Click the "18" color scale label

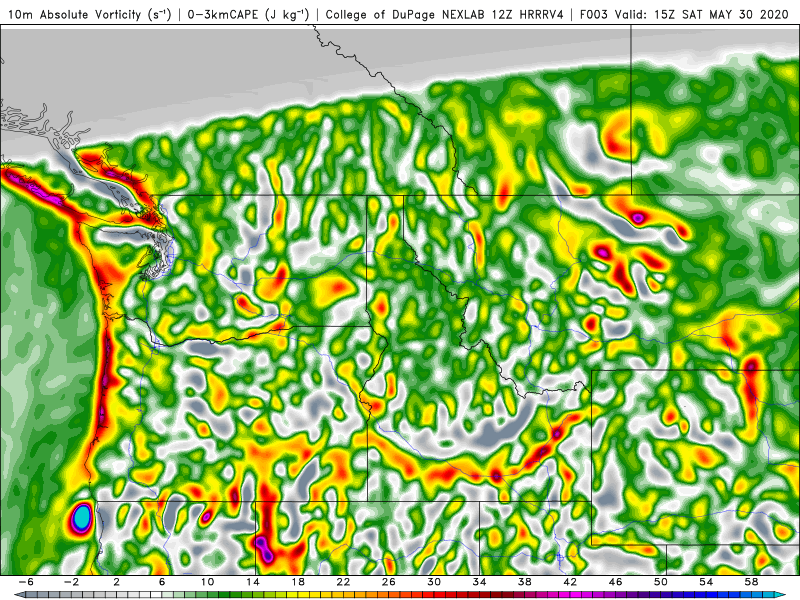point(298,582)
